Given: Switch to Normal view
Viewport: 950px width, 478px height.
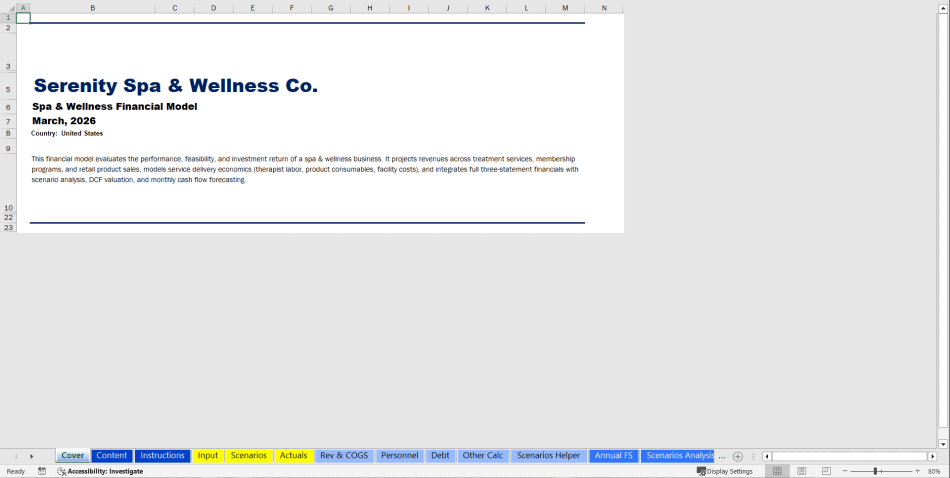Looking at the screenshot, I should (x=777, y=471).
